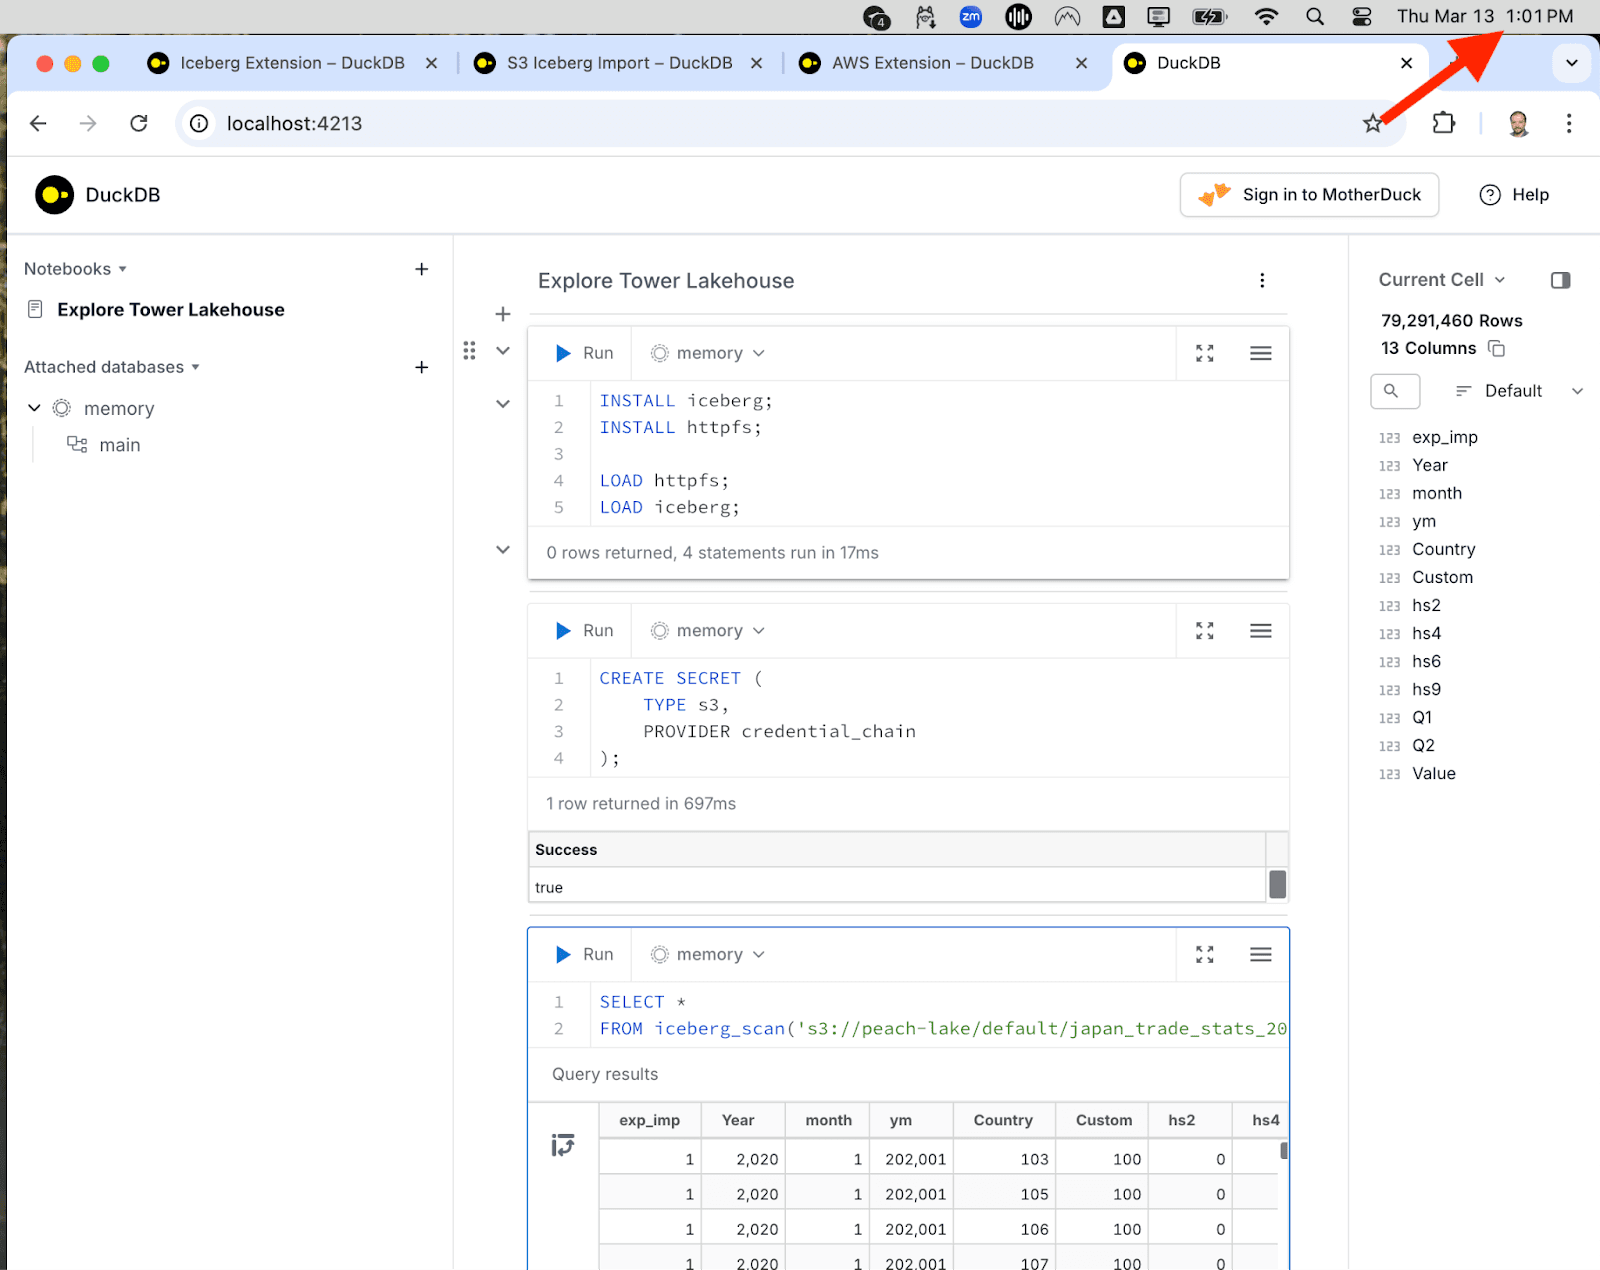Expand the INSTALL iceberg cell to fullscreen

click(x=1205, y=353)
